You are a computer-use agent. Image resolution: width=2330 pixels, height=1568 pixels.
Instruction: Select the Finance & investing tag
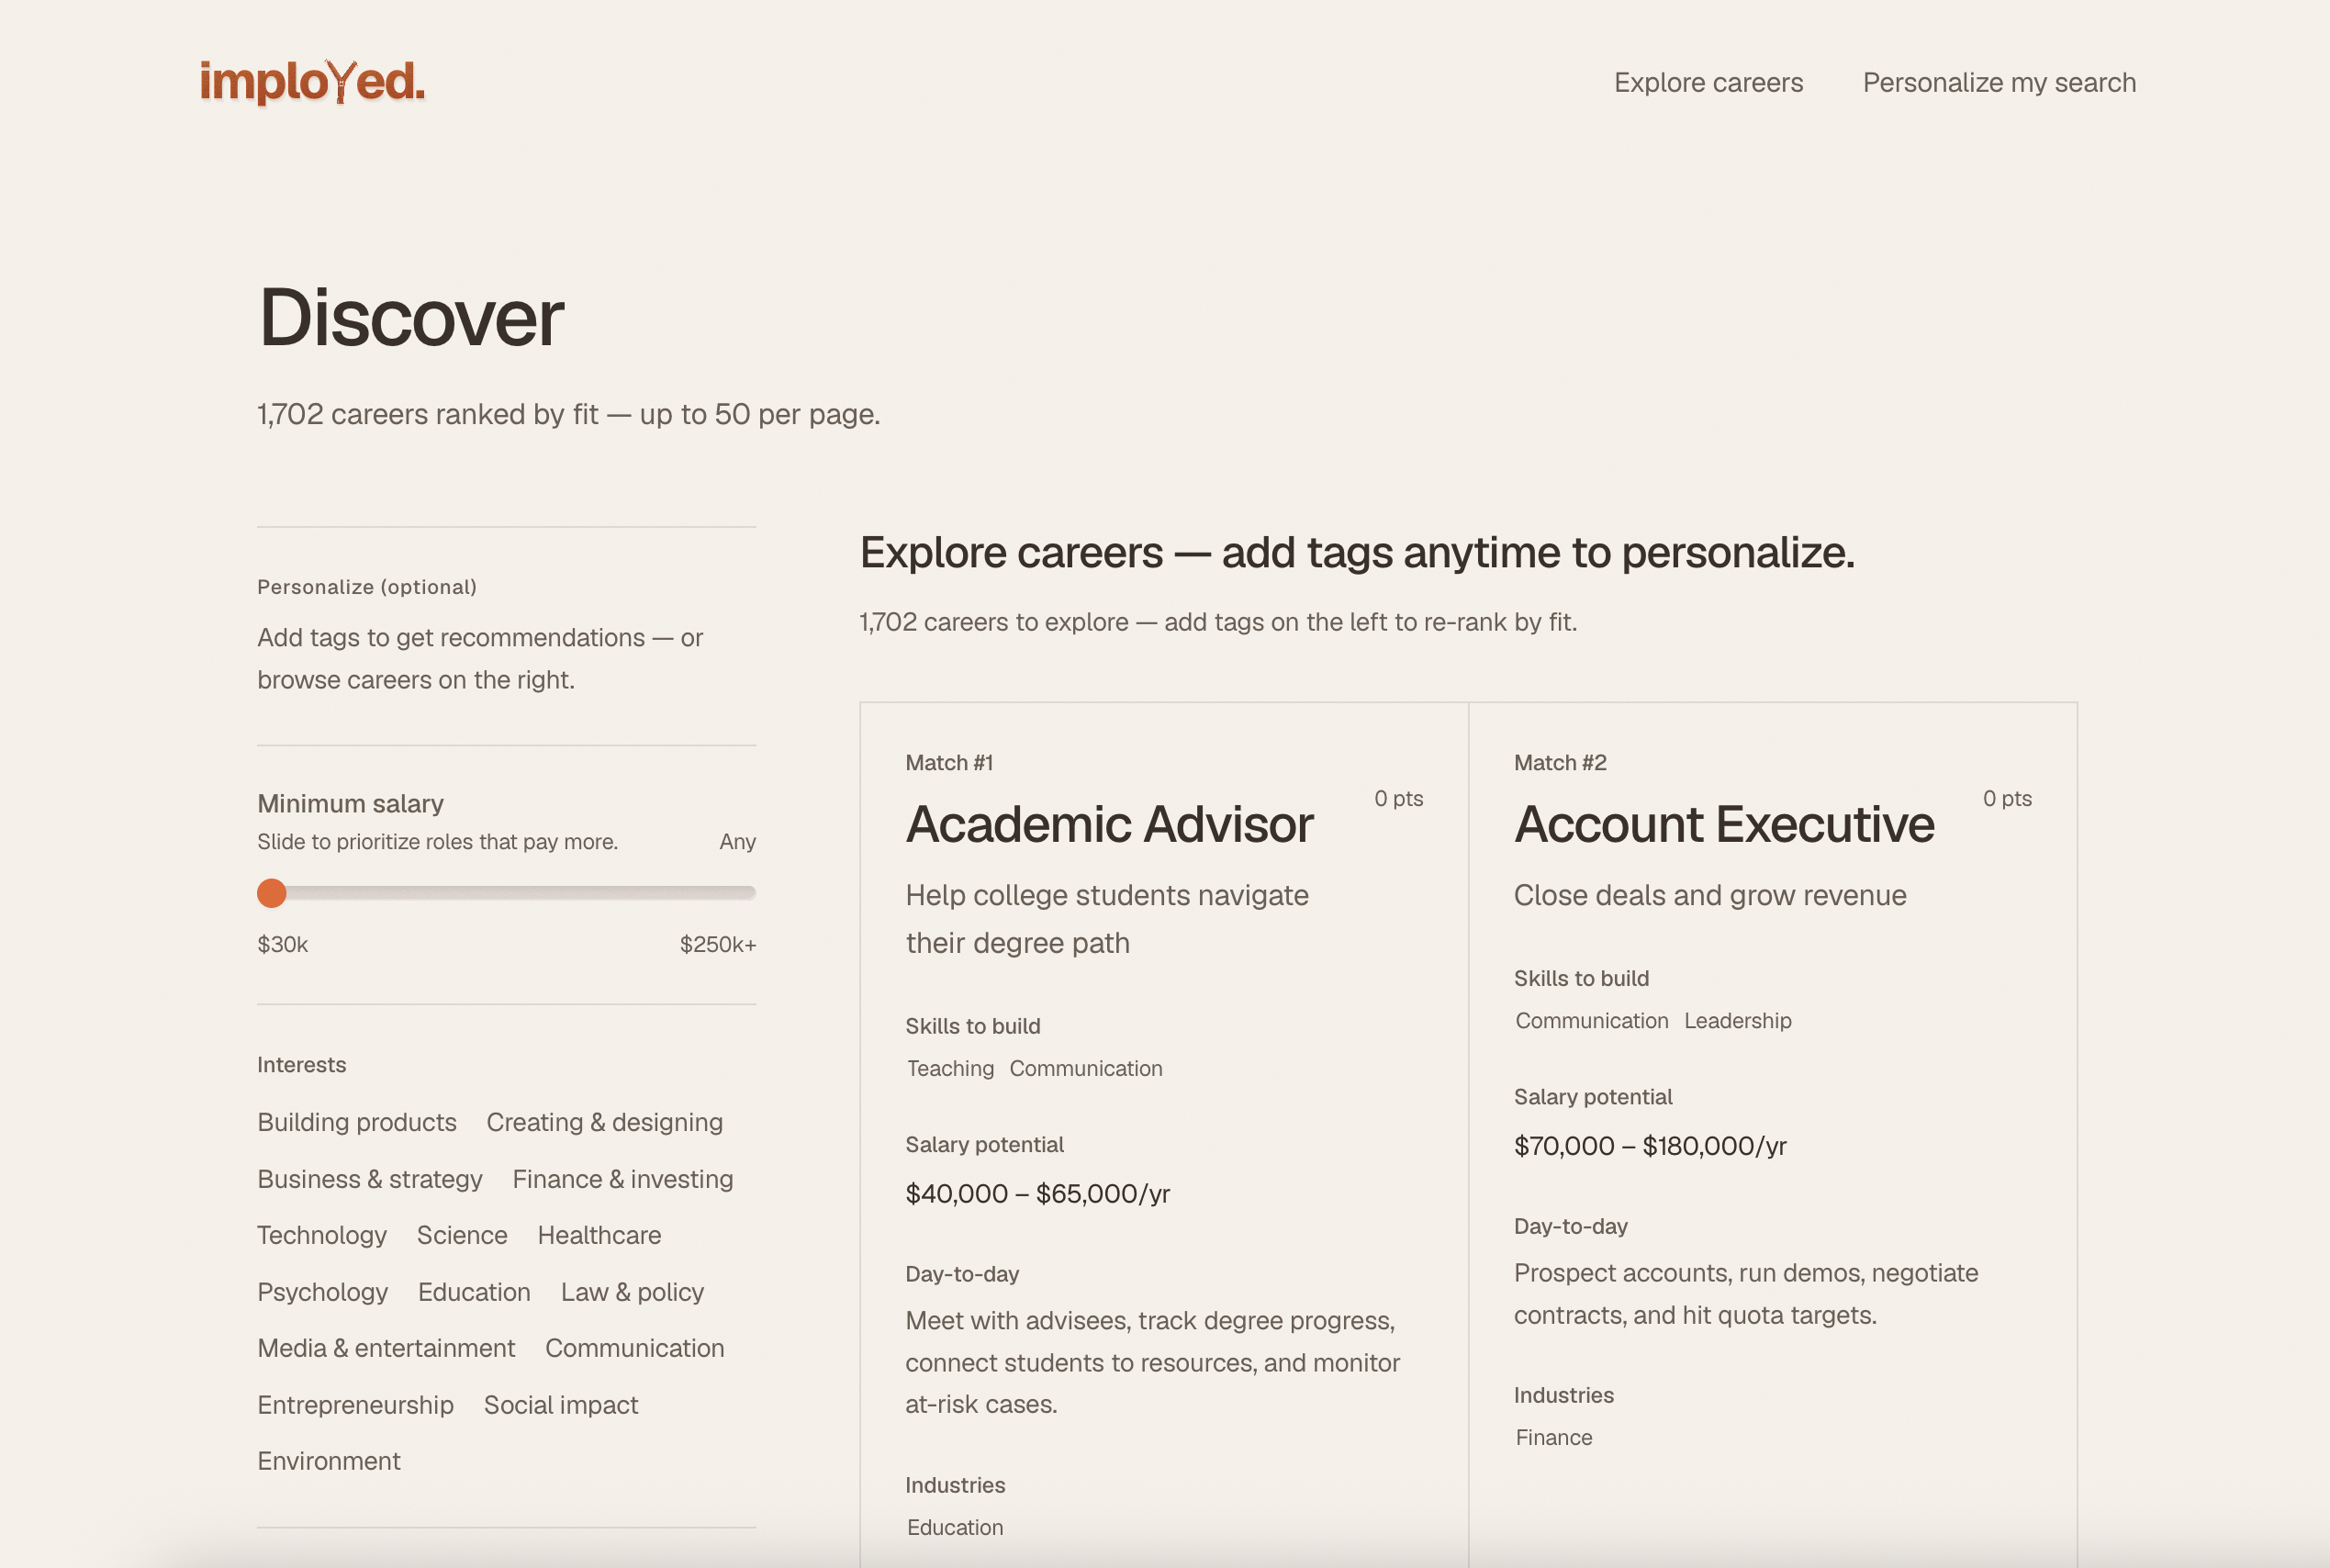pyautogui.click(x=622, y=1179)
